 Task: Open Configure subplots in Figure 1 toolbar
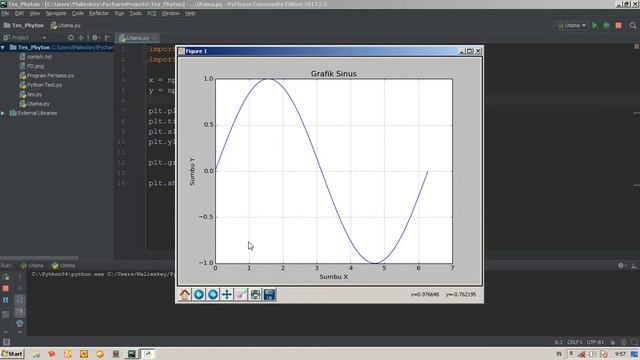[x=255, y=295]
